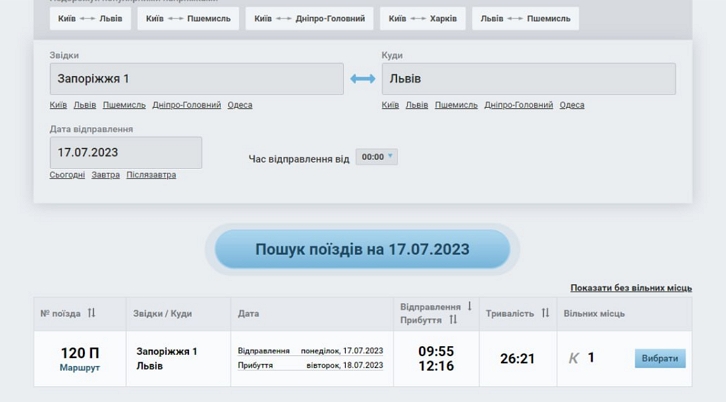
Task: Sort by arrival time arrows
Action: point(453,320)
